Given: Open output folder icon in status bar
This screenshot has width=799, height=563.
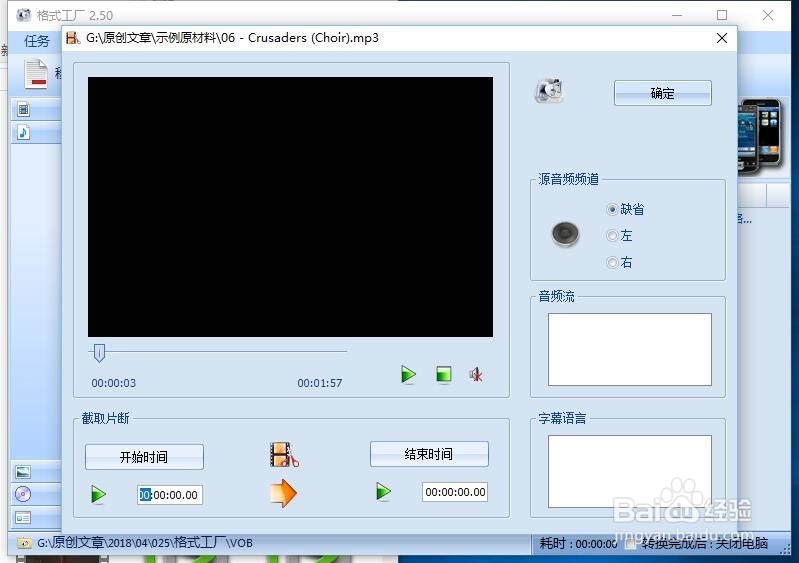Looking at the screenshot, I should click(23, 543).
